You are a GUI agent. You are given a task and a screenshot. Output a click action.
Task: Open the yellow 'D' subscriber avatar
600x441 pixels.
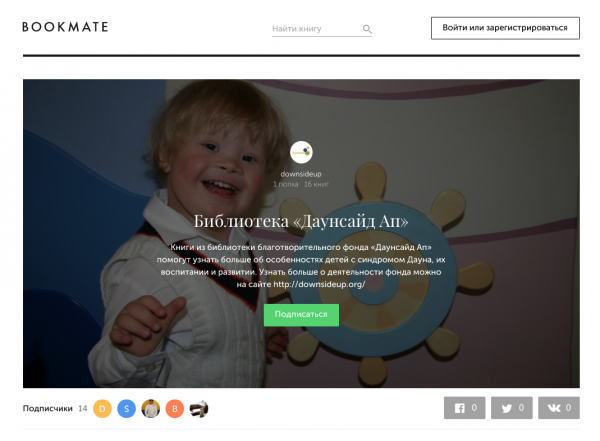coord(102,408)
